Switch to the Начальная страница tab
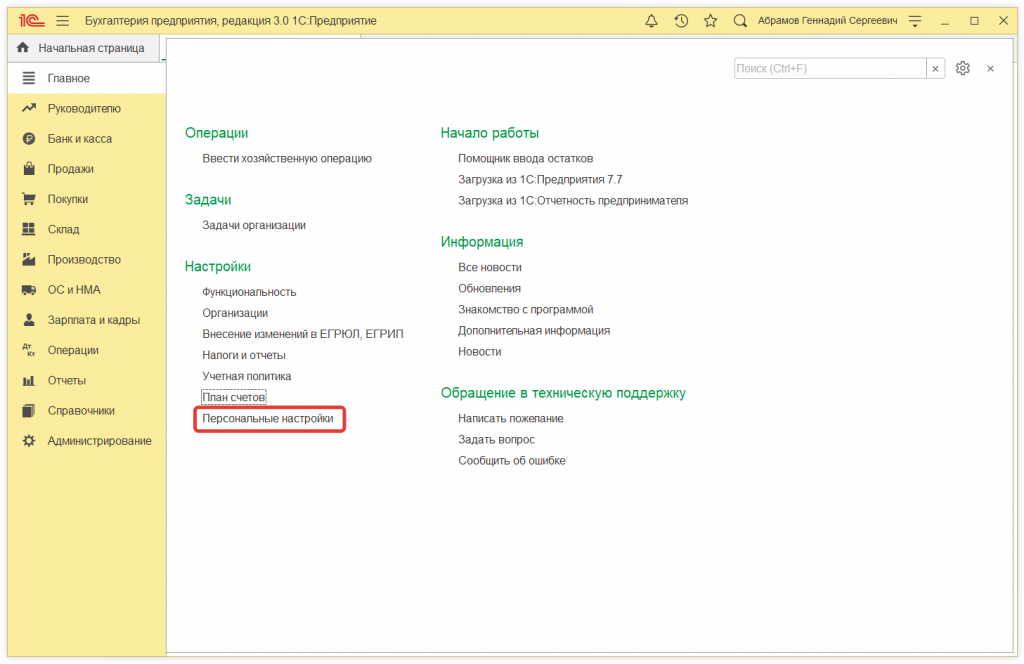The image size is (1024, 664). pos(90,47)
